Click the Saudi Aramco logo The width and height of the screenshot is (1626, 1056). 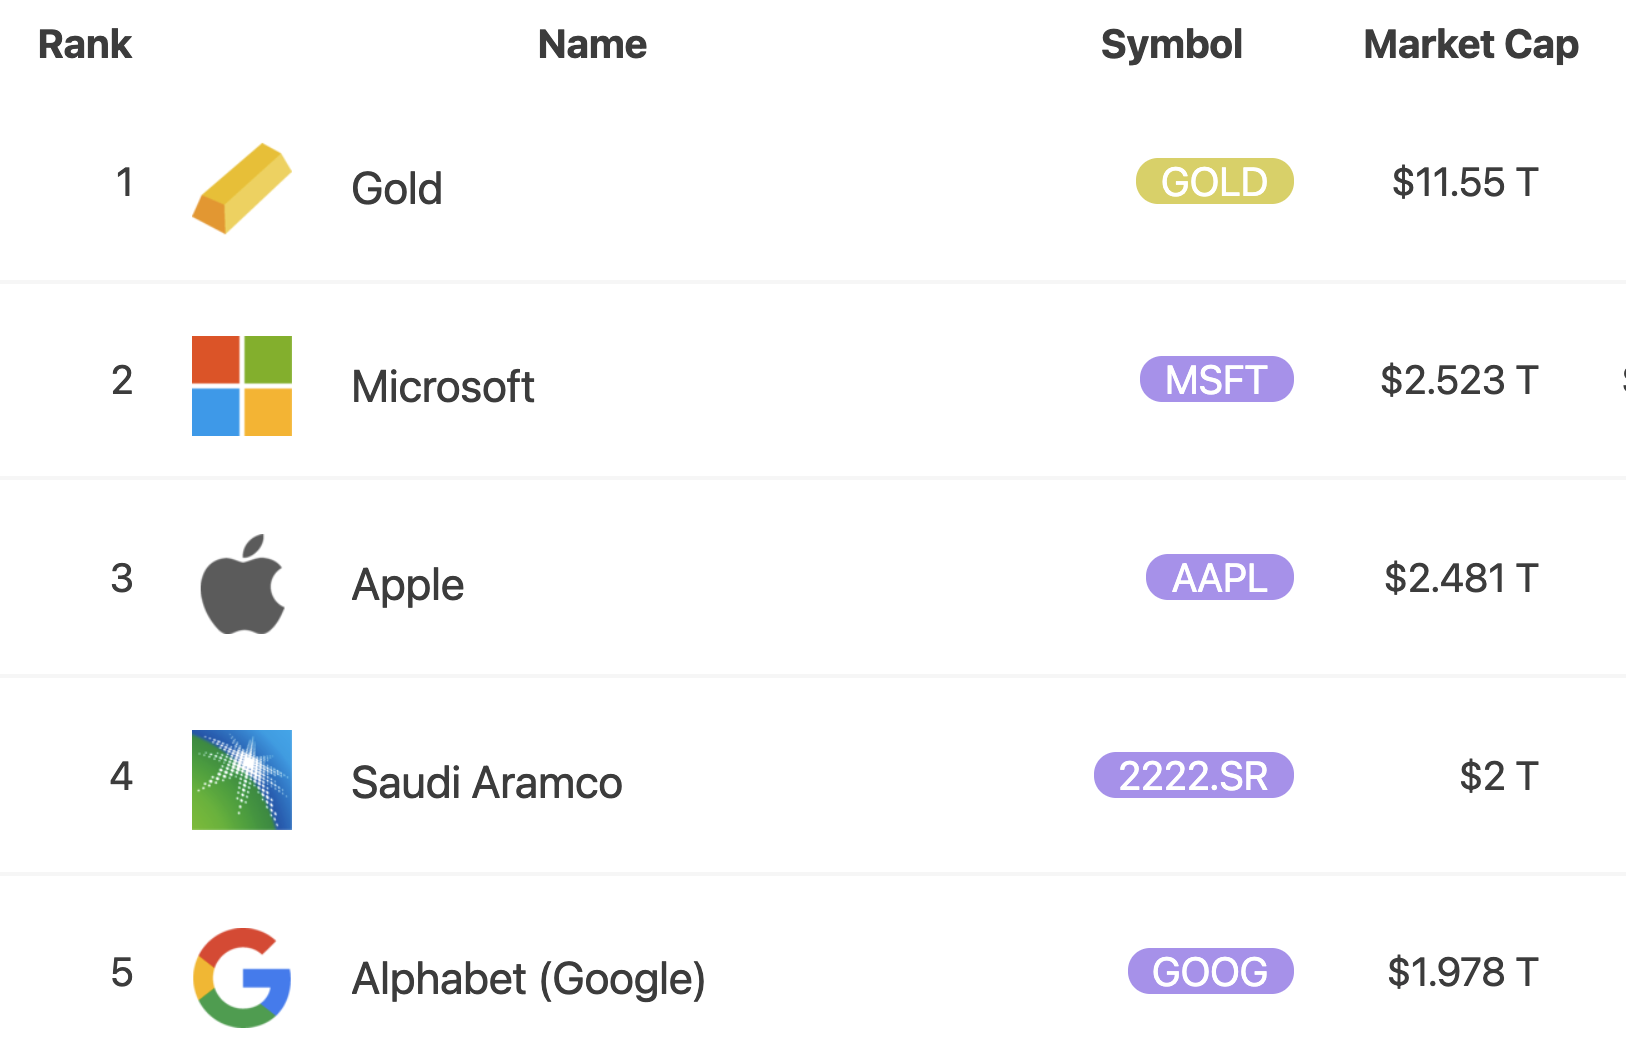coord(242,780)
